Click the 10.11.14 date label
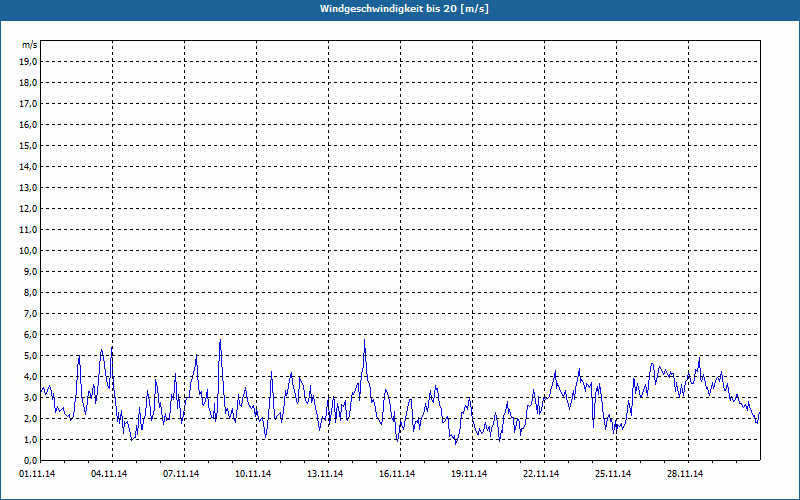This screenshot has width=800, height=500. (255, 474)
